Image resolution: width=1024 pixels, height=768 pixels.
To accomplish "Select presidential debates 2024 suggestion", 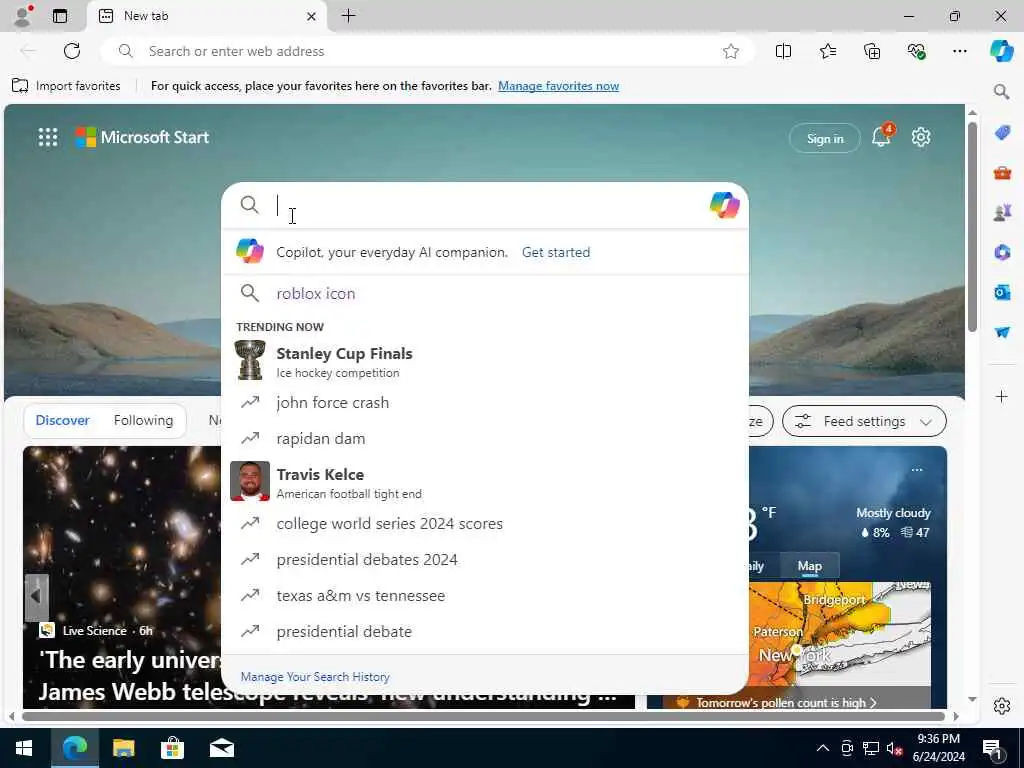I will 485,560.
